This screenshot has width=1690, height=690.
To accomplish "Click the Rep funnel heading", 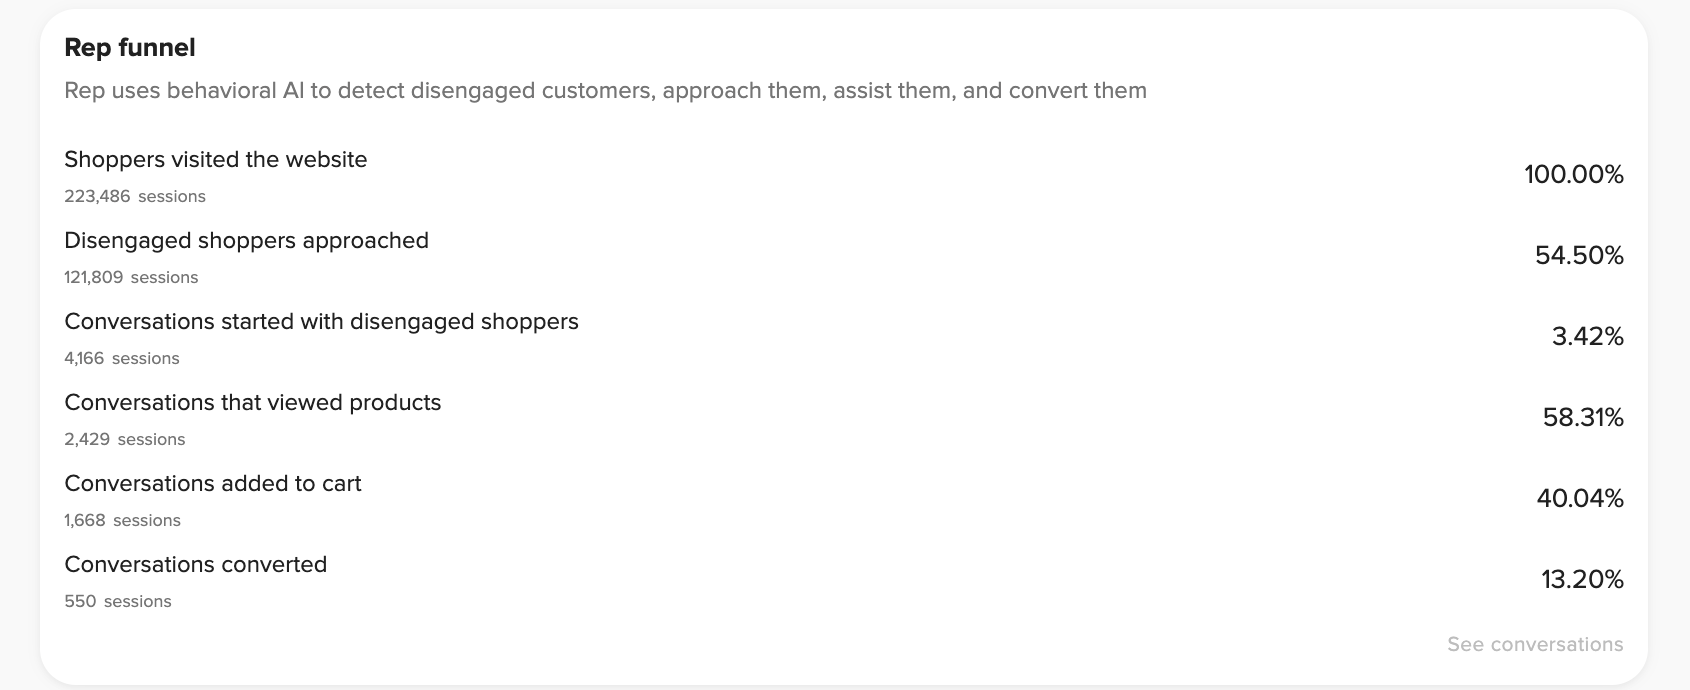I will (x=130, y=48).
